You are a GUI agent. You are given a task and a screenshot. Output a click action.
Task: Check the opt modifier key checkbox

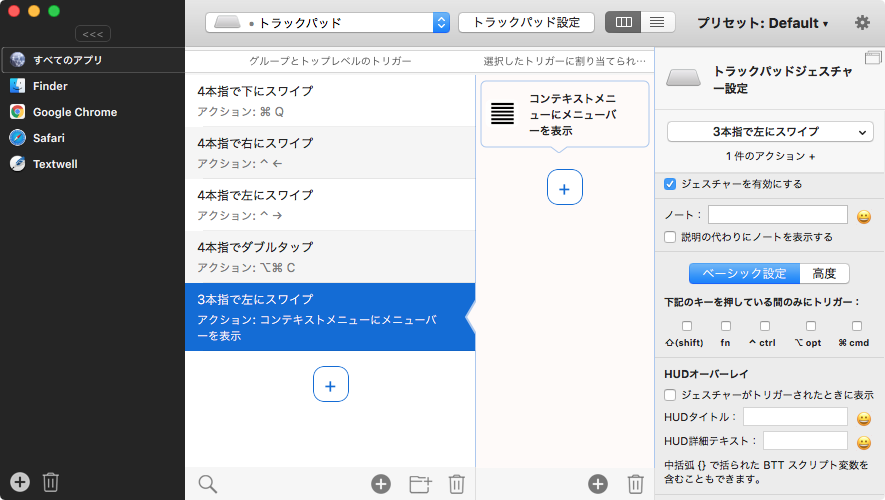pos(810,326)
